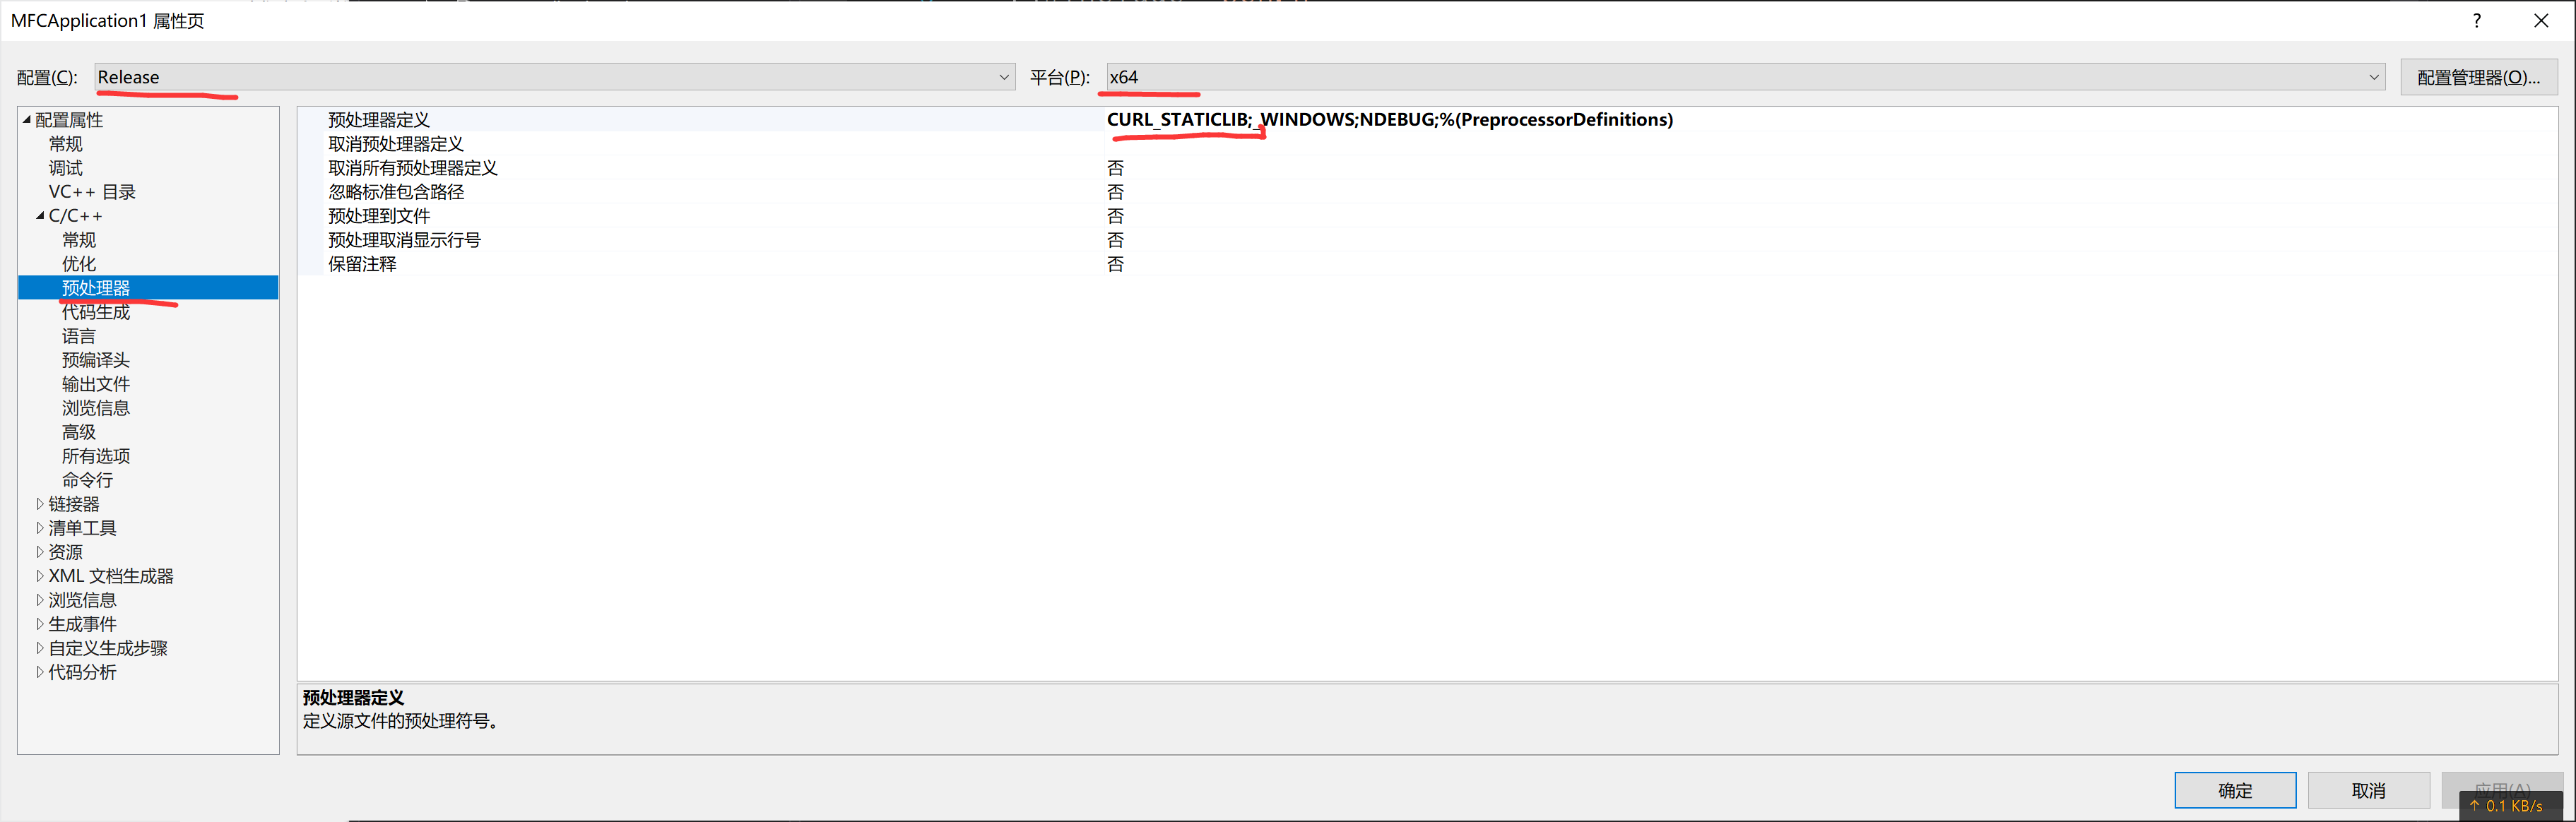Click the 取消所有预处理器定义 row value
Screen dimensions: 2576x822
tap(1115, 168)
